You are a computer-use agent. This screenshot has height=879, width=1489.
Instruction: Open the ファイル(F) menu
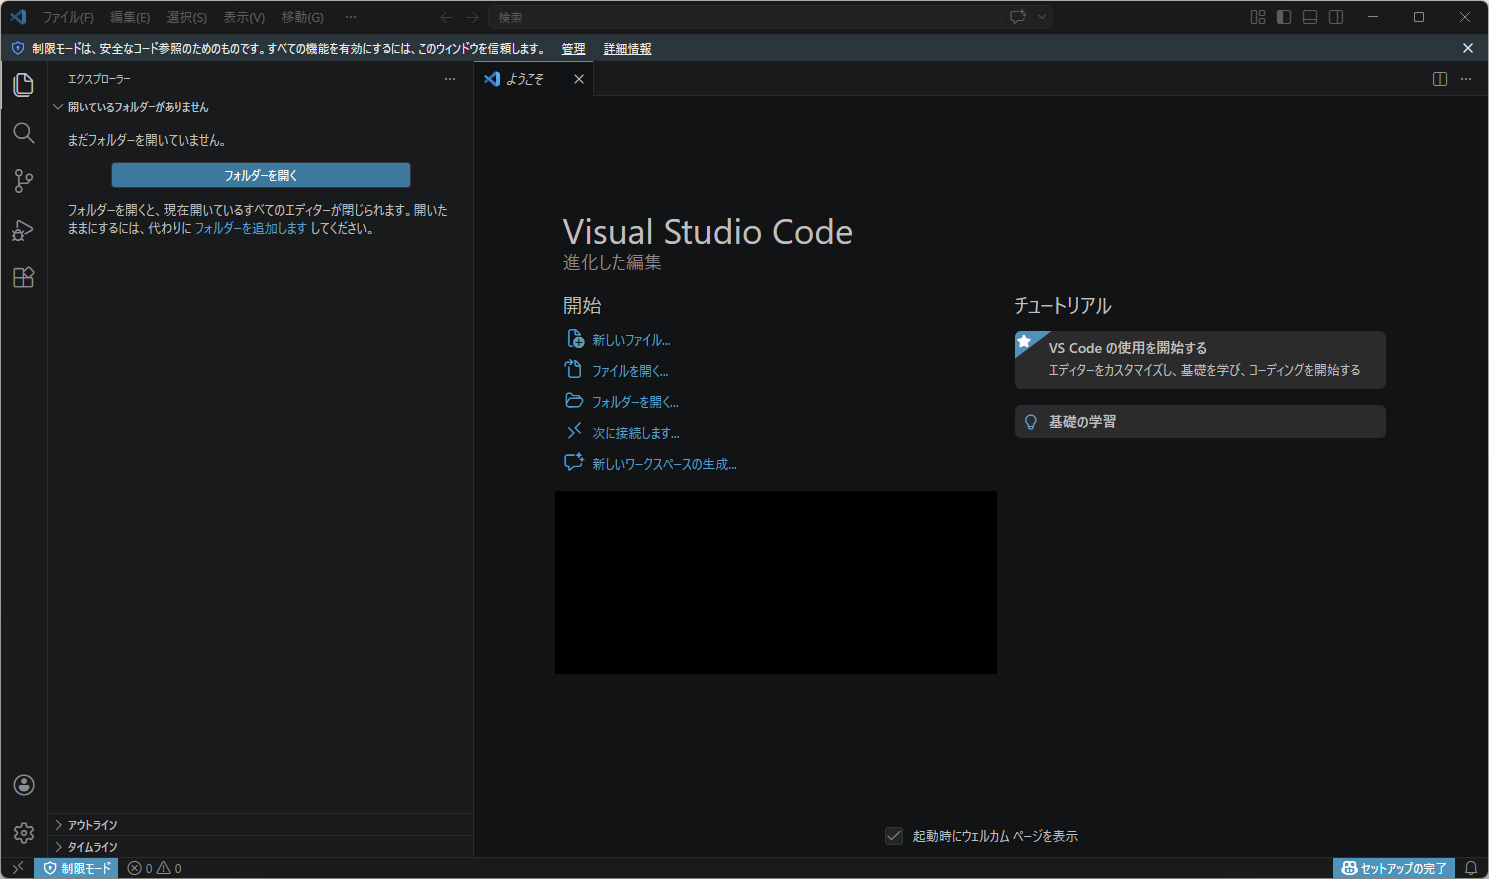[x=68, y=17]
